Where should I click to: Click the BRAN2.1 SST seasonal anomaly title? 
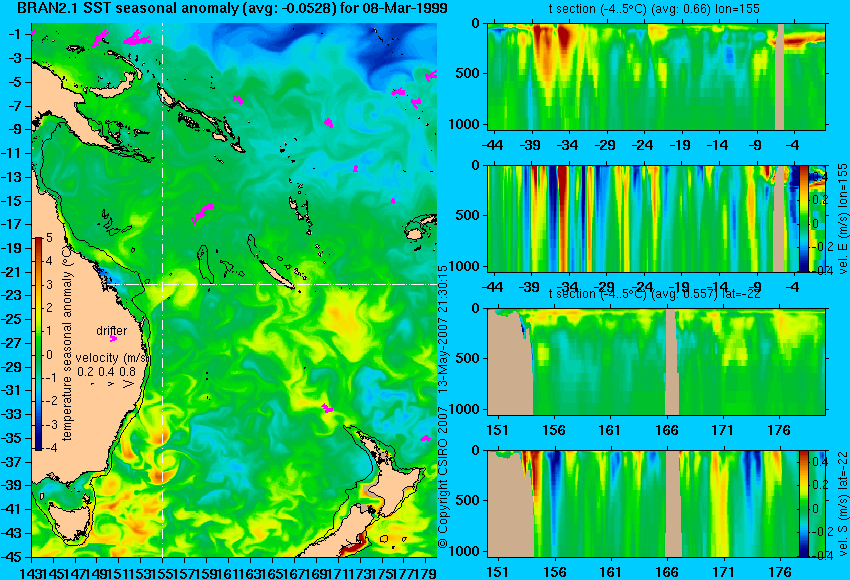tap(234, 8)
